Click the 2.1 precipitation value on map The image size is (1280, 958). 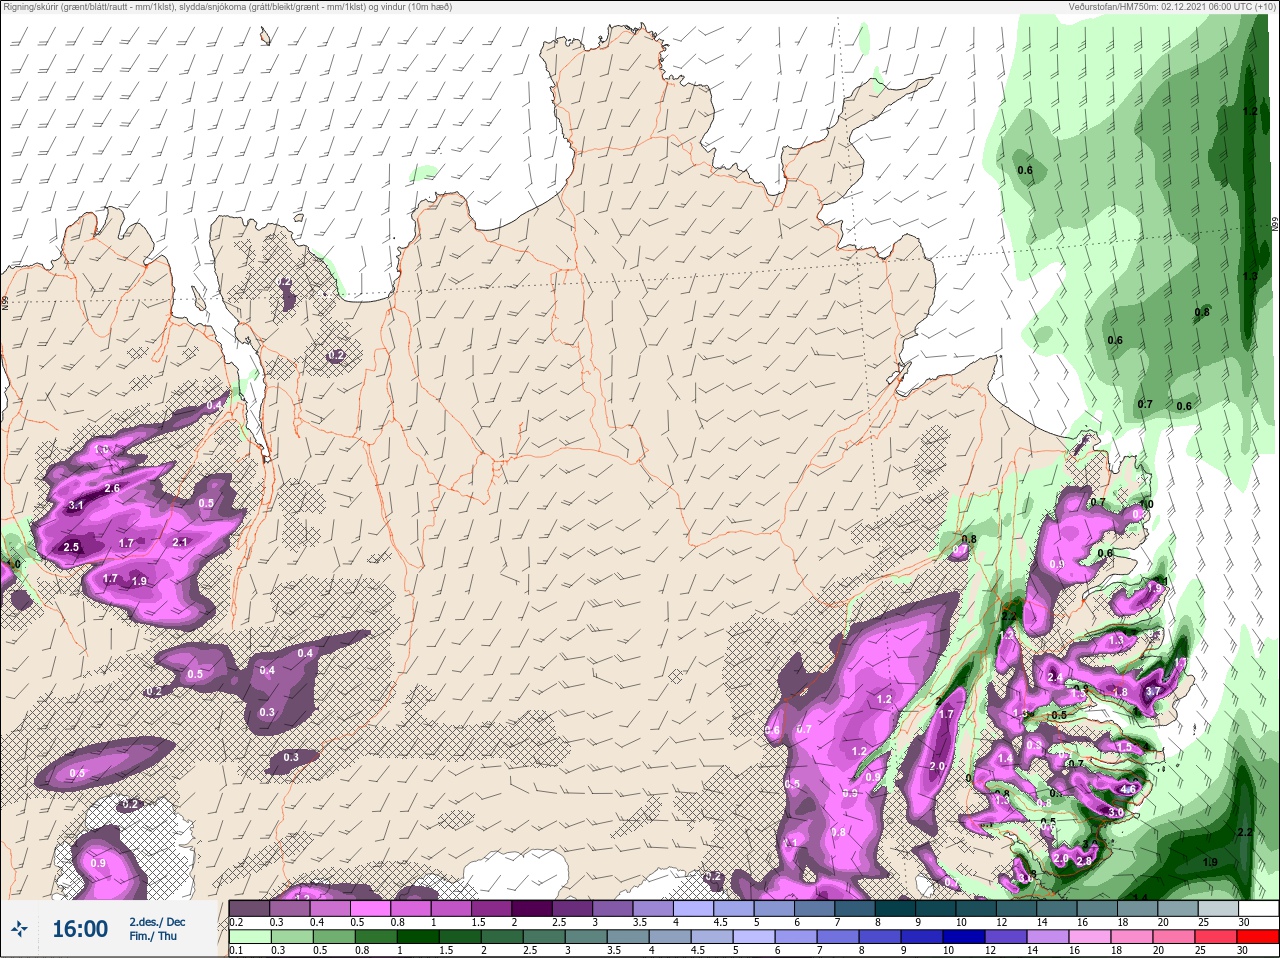pyautogui.click(x=181, y=542)
